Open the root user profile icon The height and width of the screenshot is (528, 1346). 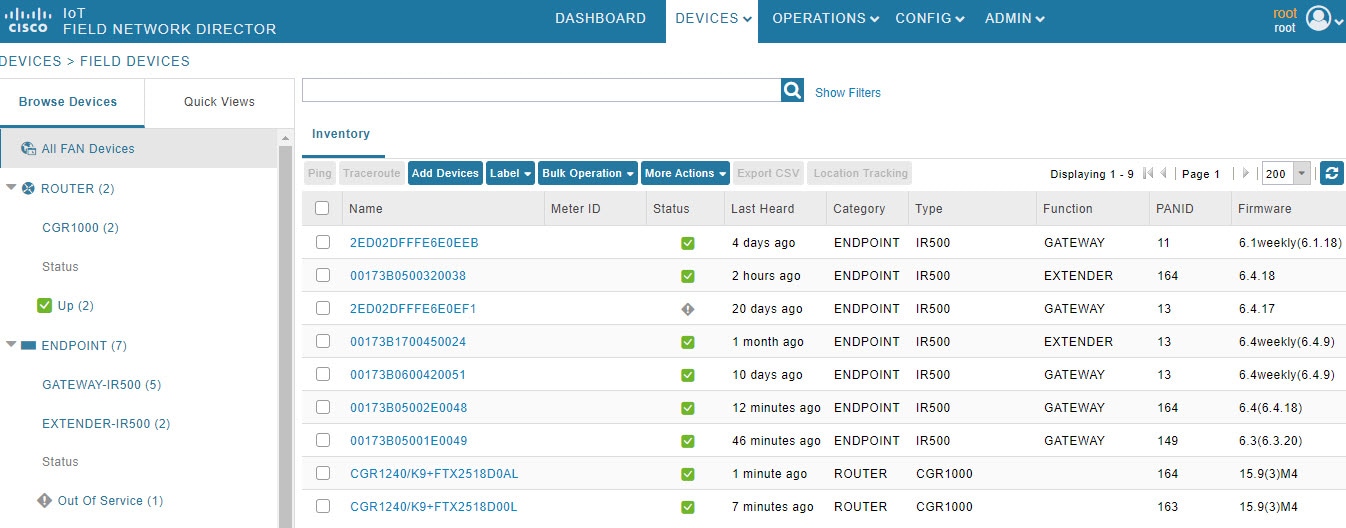(1319, 19)
